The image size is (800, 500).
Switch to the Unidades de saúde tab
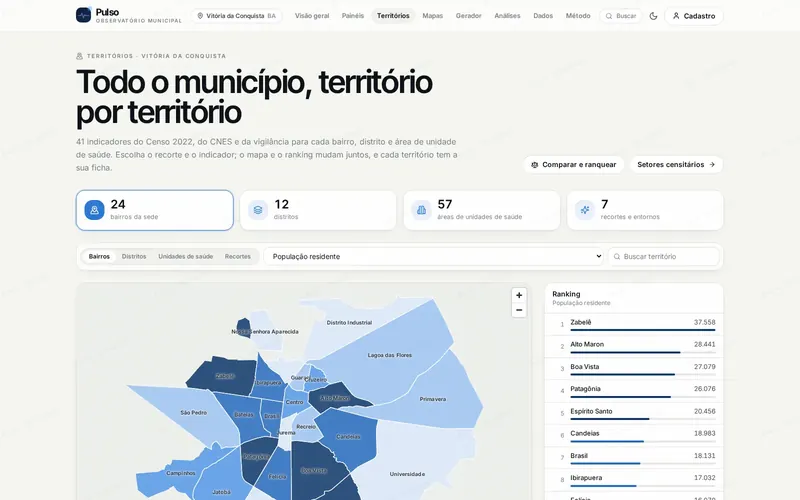[x=185, y=256]
